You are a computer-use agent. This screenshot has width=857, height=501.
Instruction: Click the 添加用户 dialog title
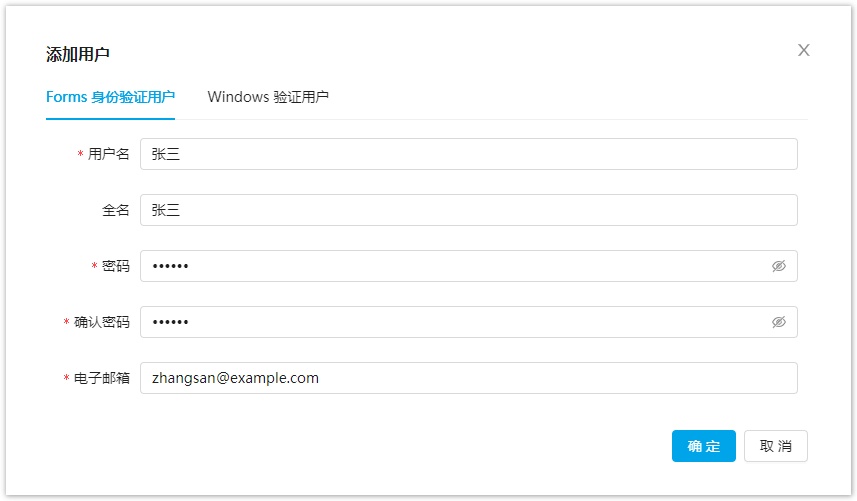point(78,54)
